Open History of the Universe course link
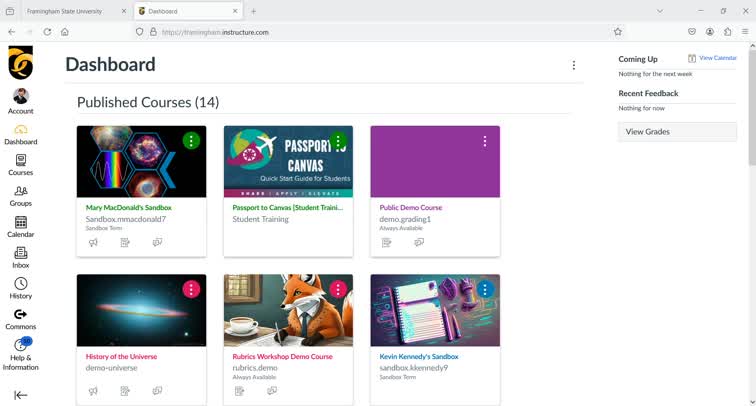756x406 pixels. [122, 356]
